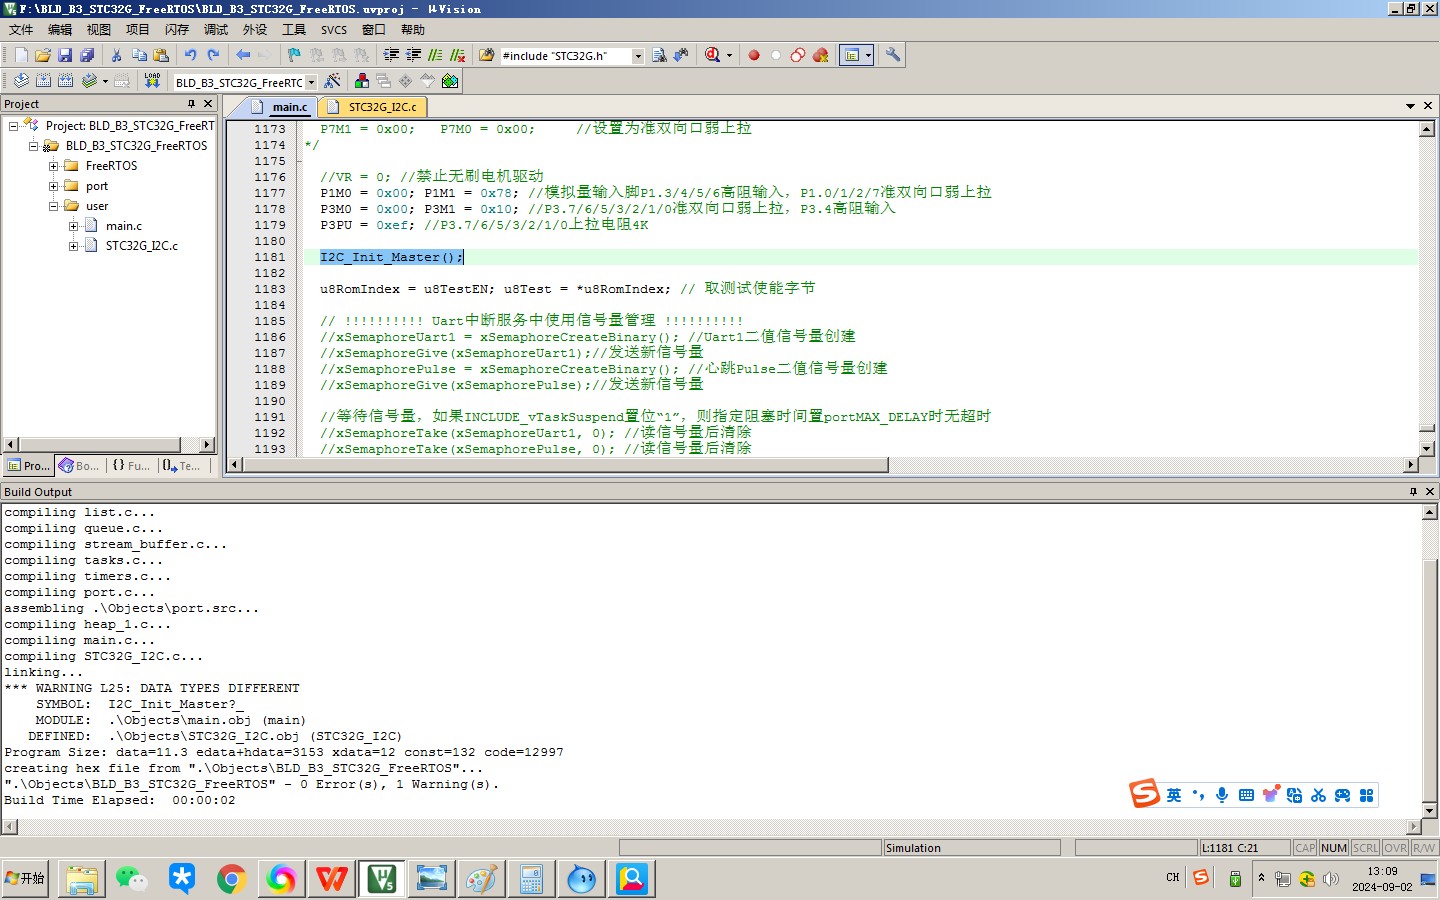Image resolution: width=1440 pixels, height=900 pixels.
Task: Cut the selection with the scissors icon
Action: 117,56
